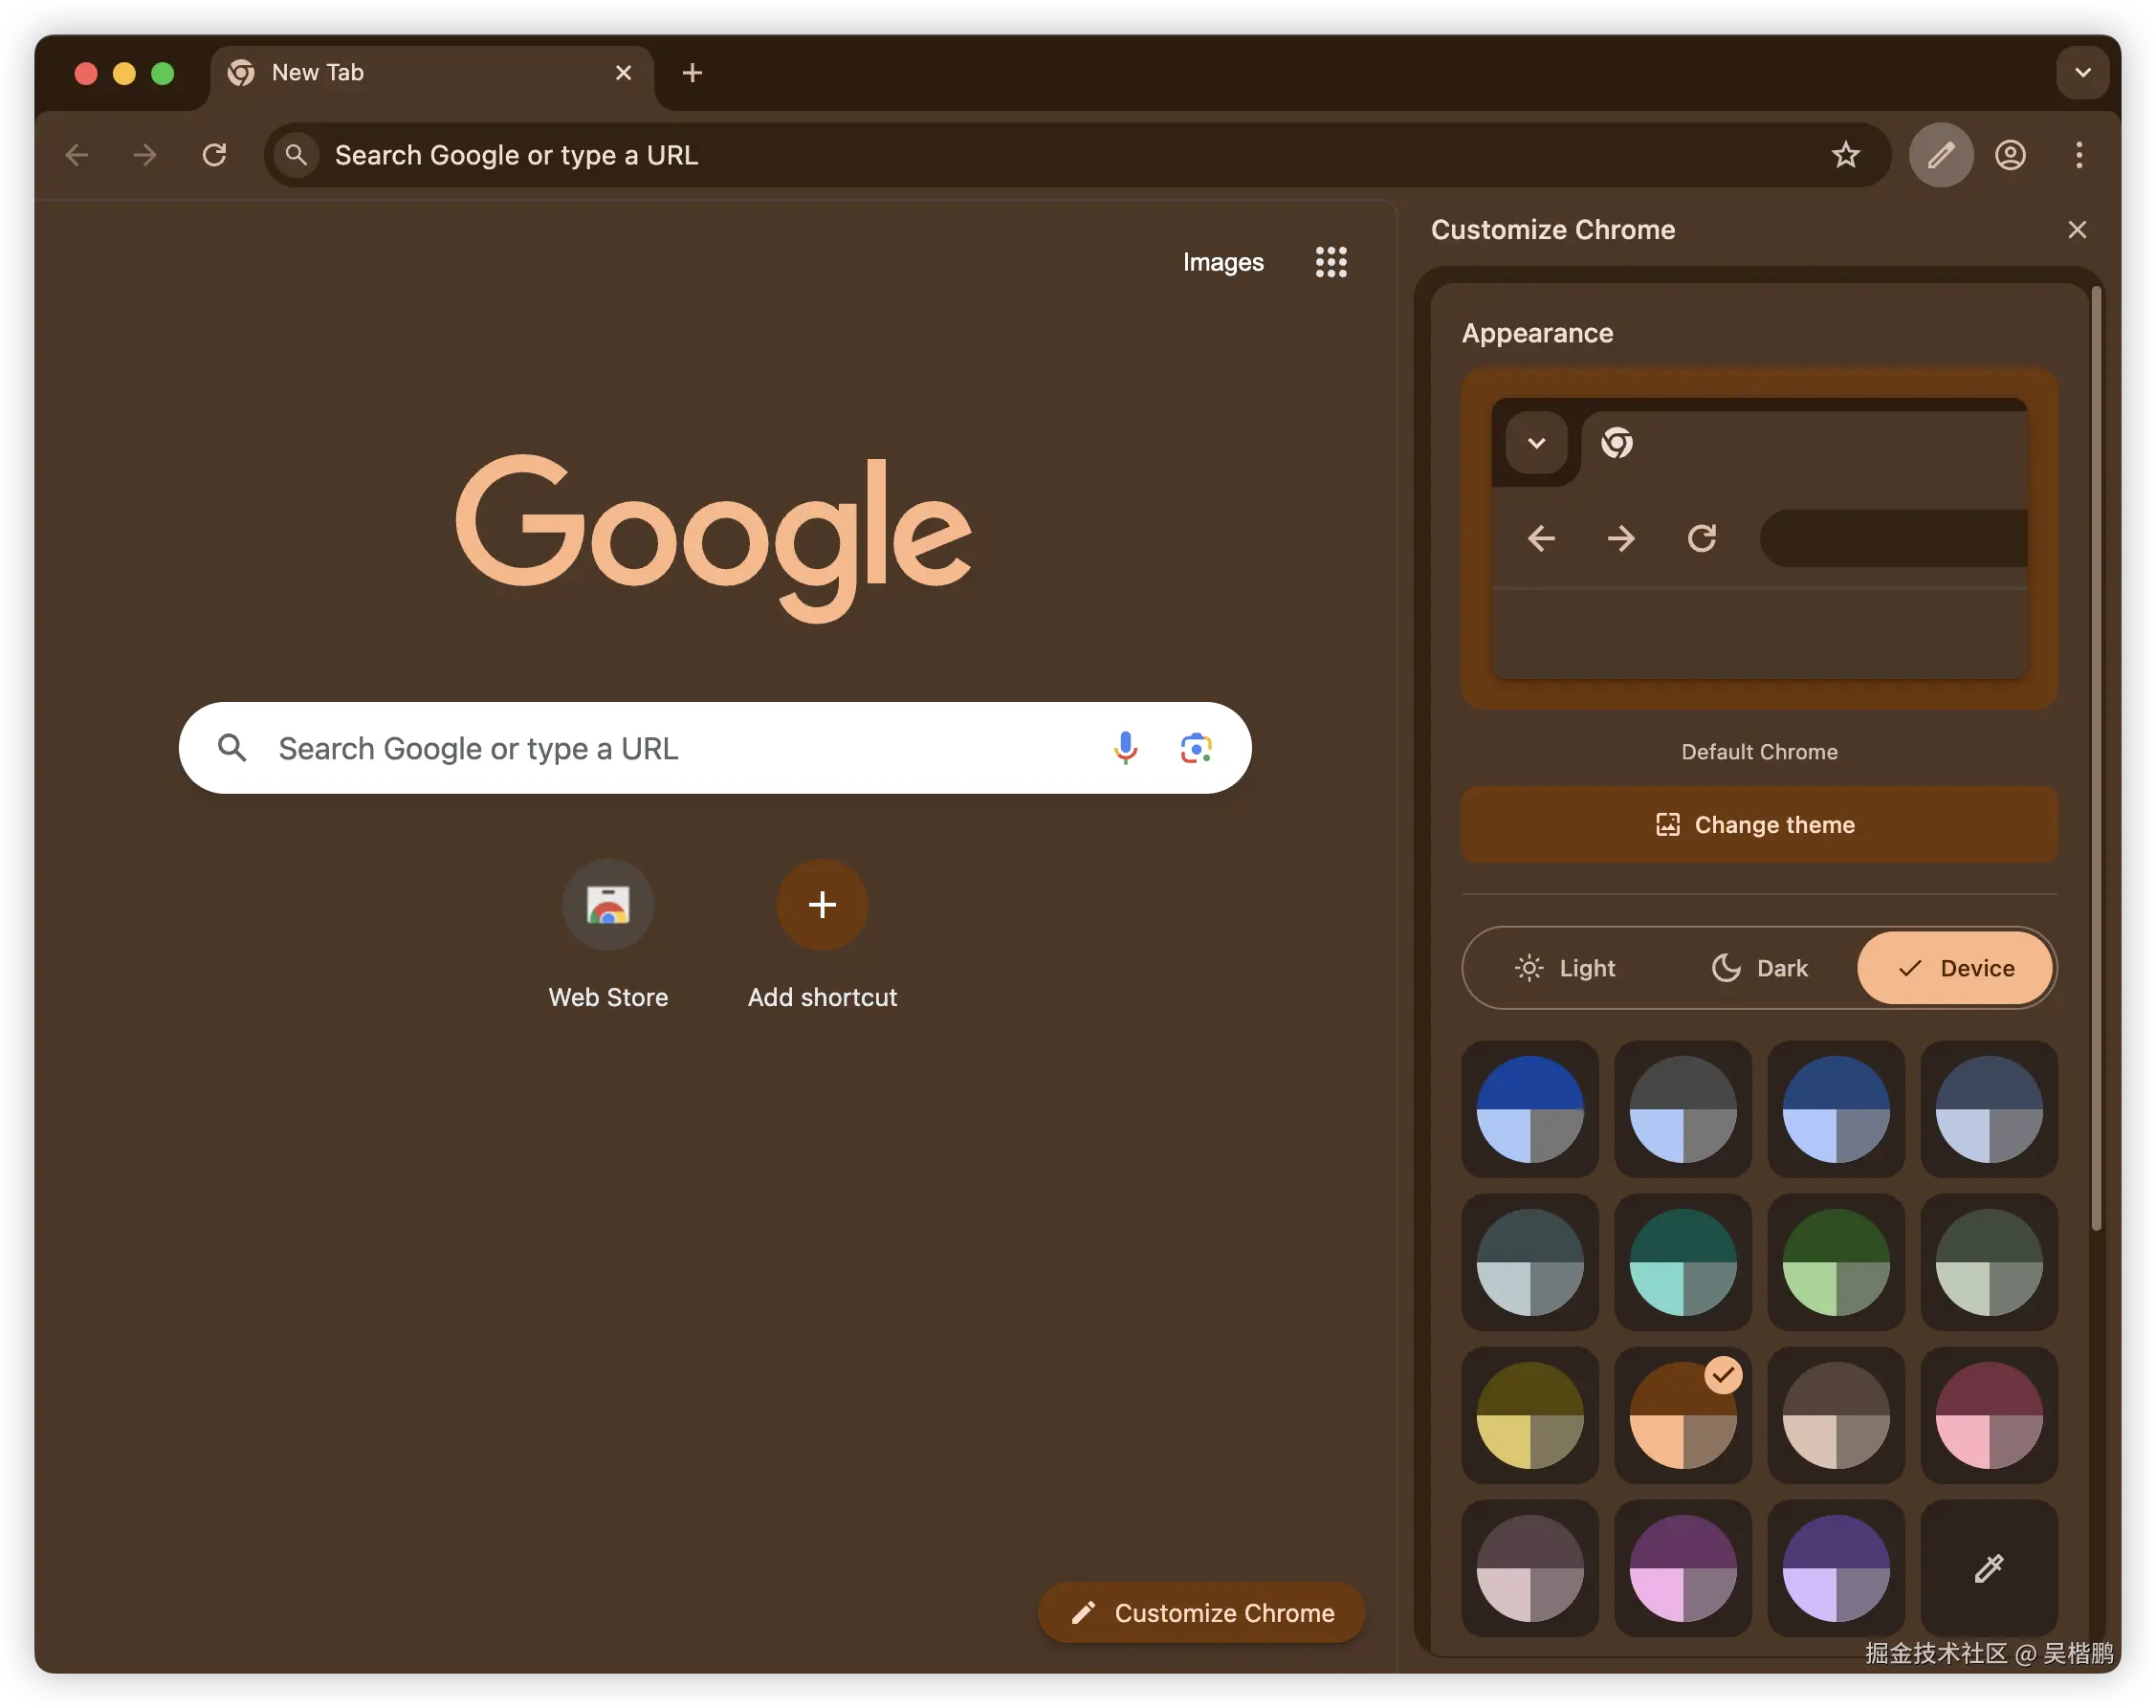Open the browser profile icon
The image size is (2156, 1708).
coord(2010,155)
